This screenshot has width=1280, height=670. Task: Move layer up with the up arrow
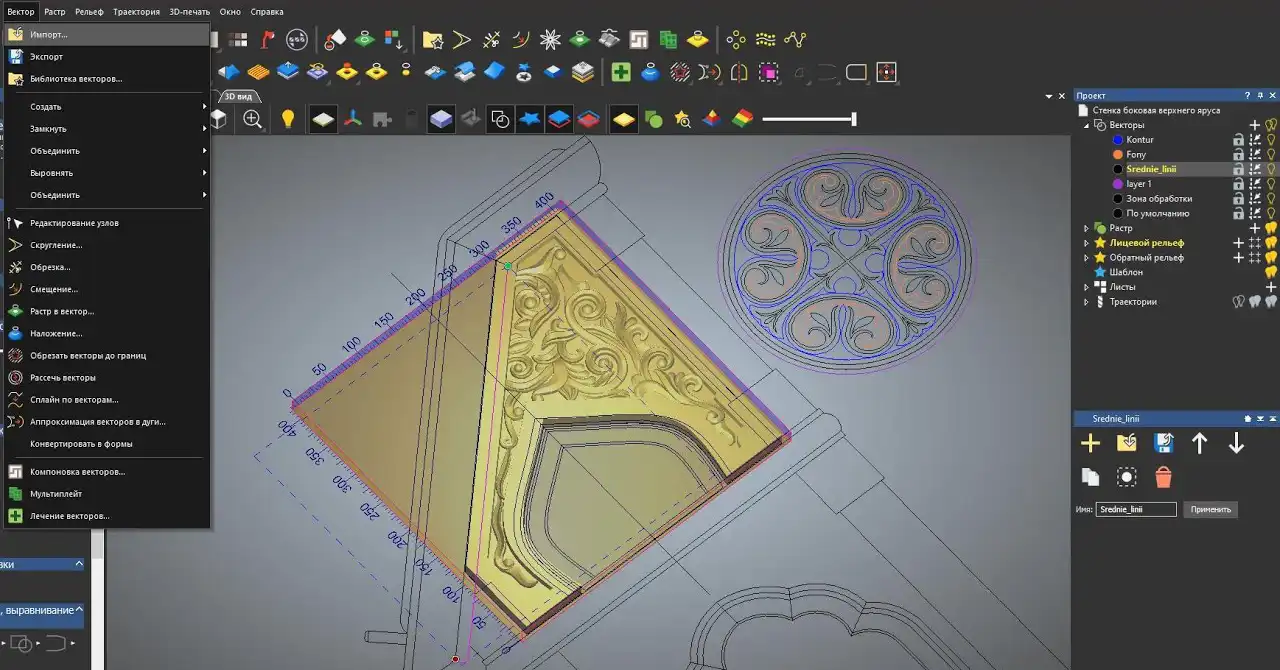(1199, 443)
